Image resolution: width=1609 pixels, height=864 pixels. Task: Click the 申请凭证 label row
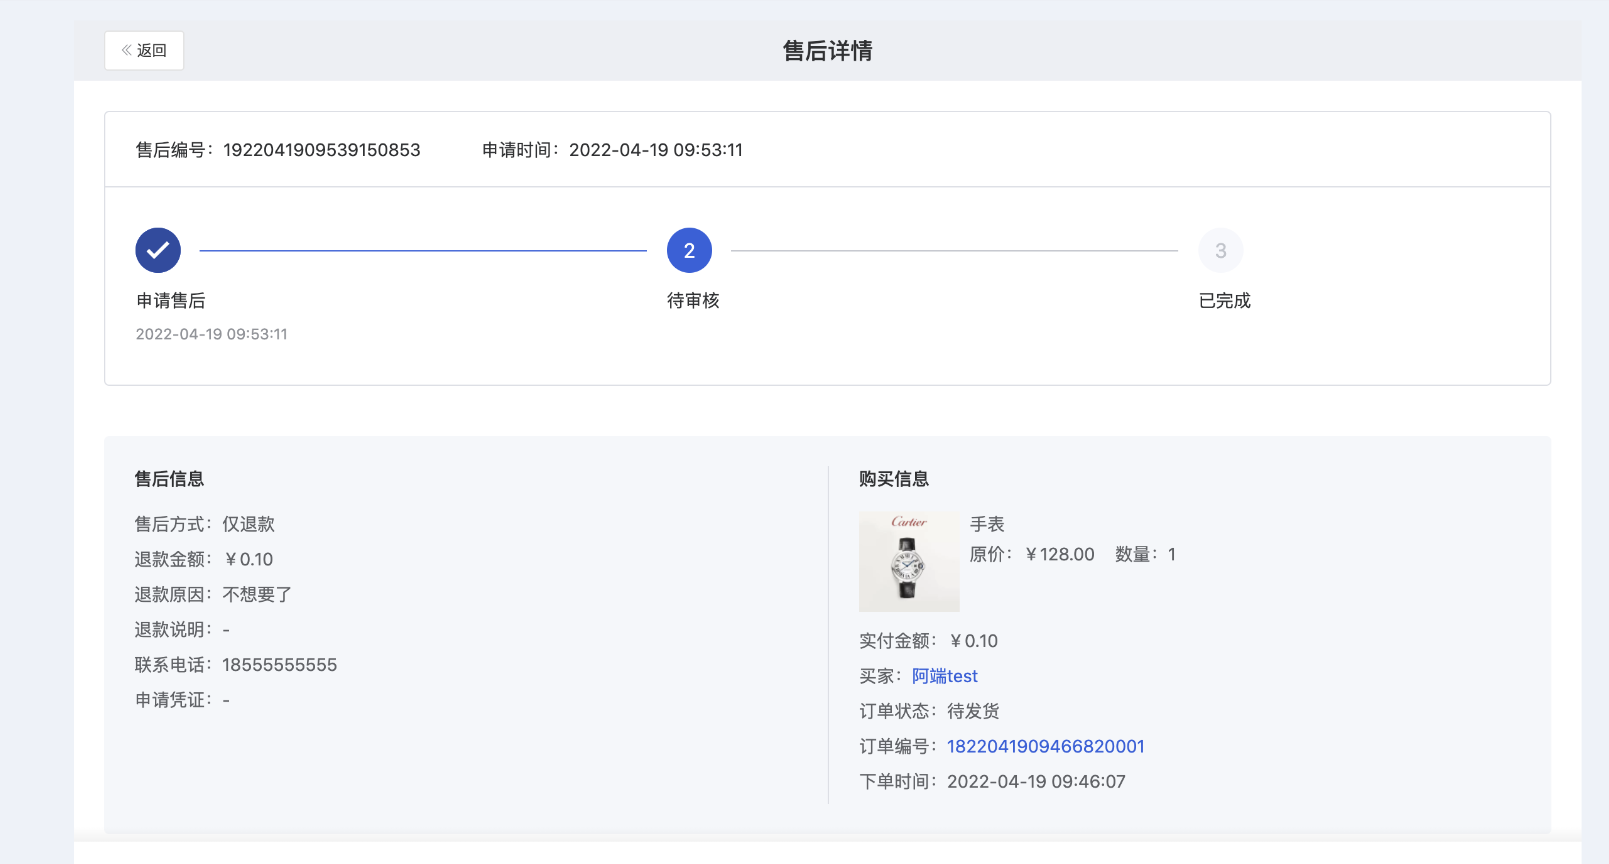[182, 700]
